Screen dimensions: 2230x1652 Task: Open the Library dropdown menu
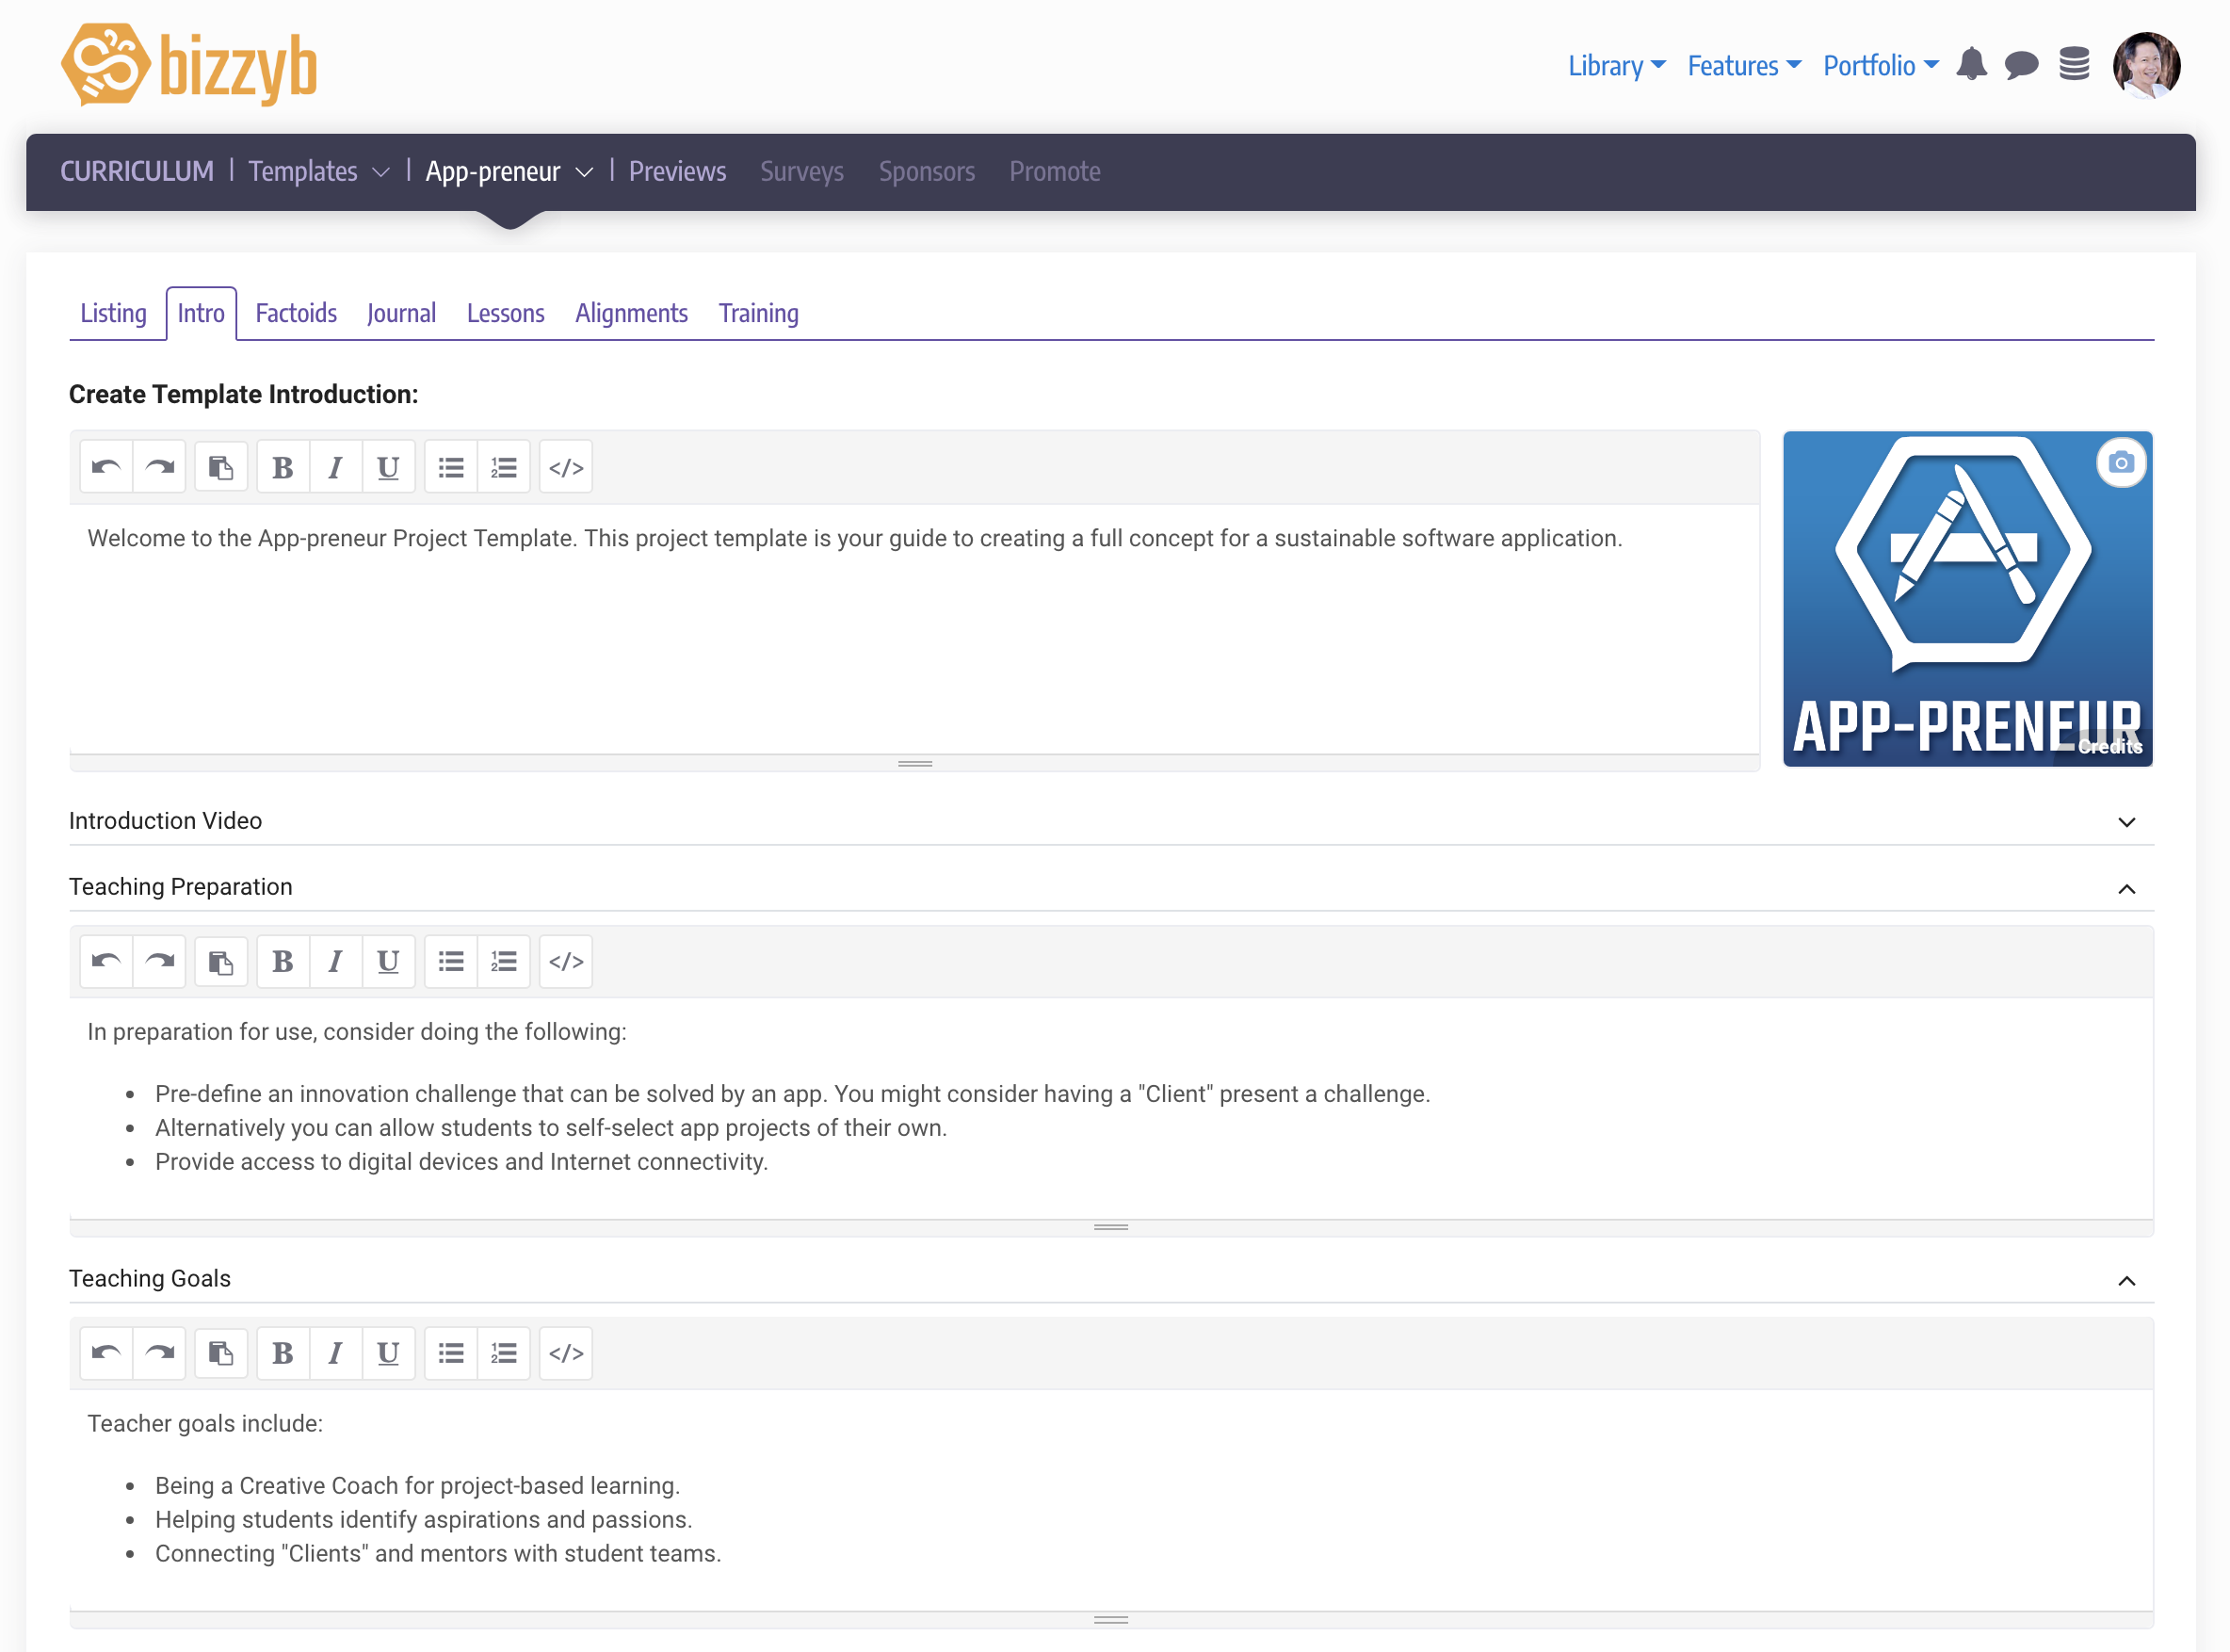(x=1615, y=66)
